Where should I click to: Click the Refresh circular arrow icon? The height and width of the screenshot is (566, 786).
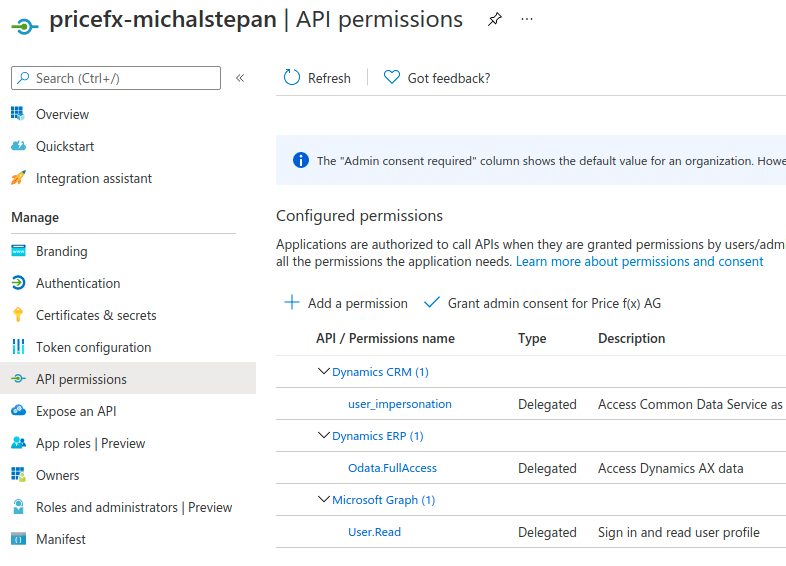coord(291,77)
